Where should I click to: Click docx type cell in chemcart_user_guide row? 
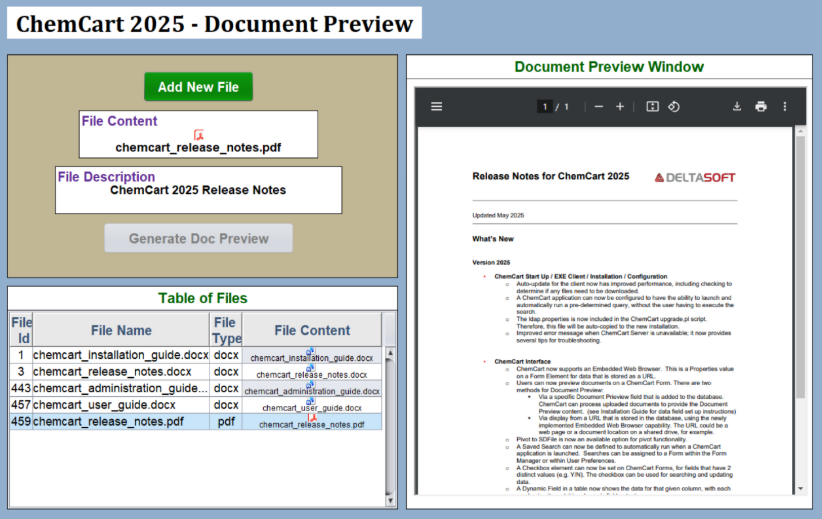226,405
